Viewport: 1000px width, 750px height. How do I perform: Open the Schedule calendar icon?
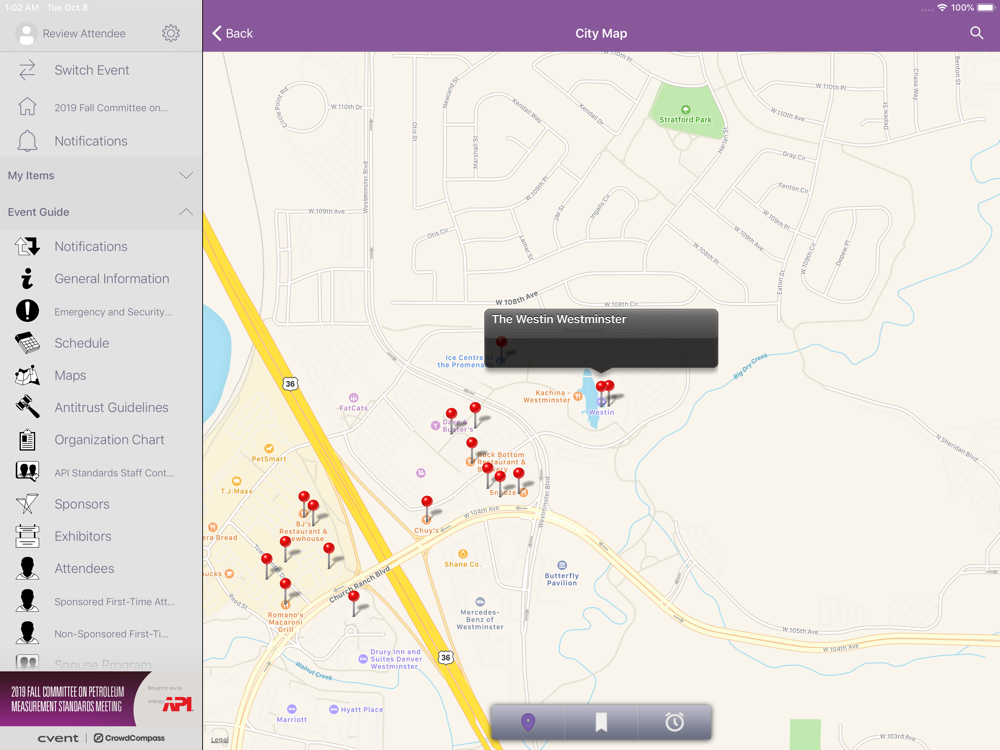(27, 343)
